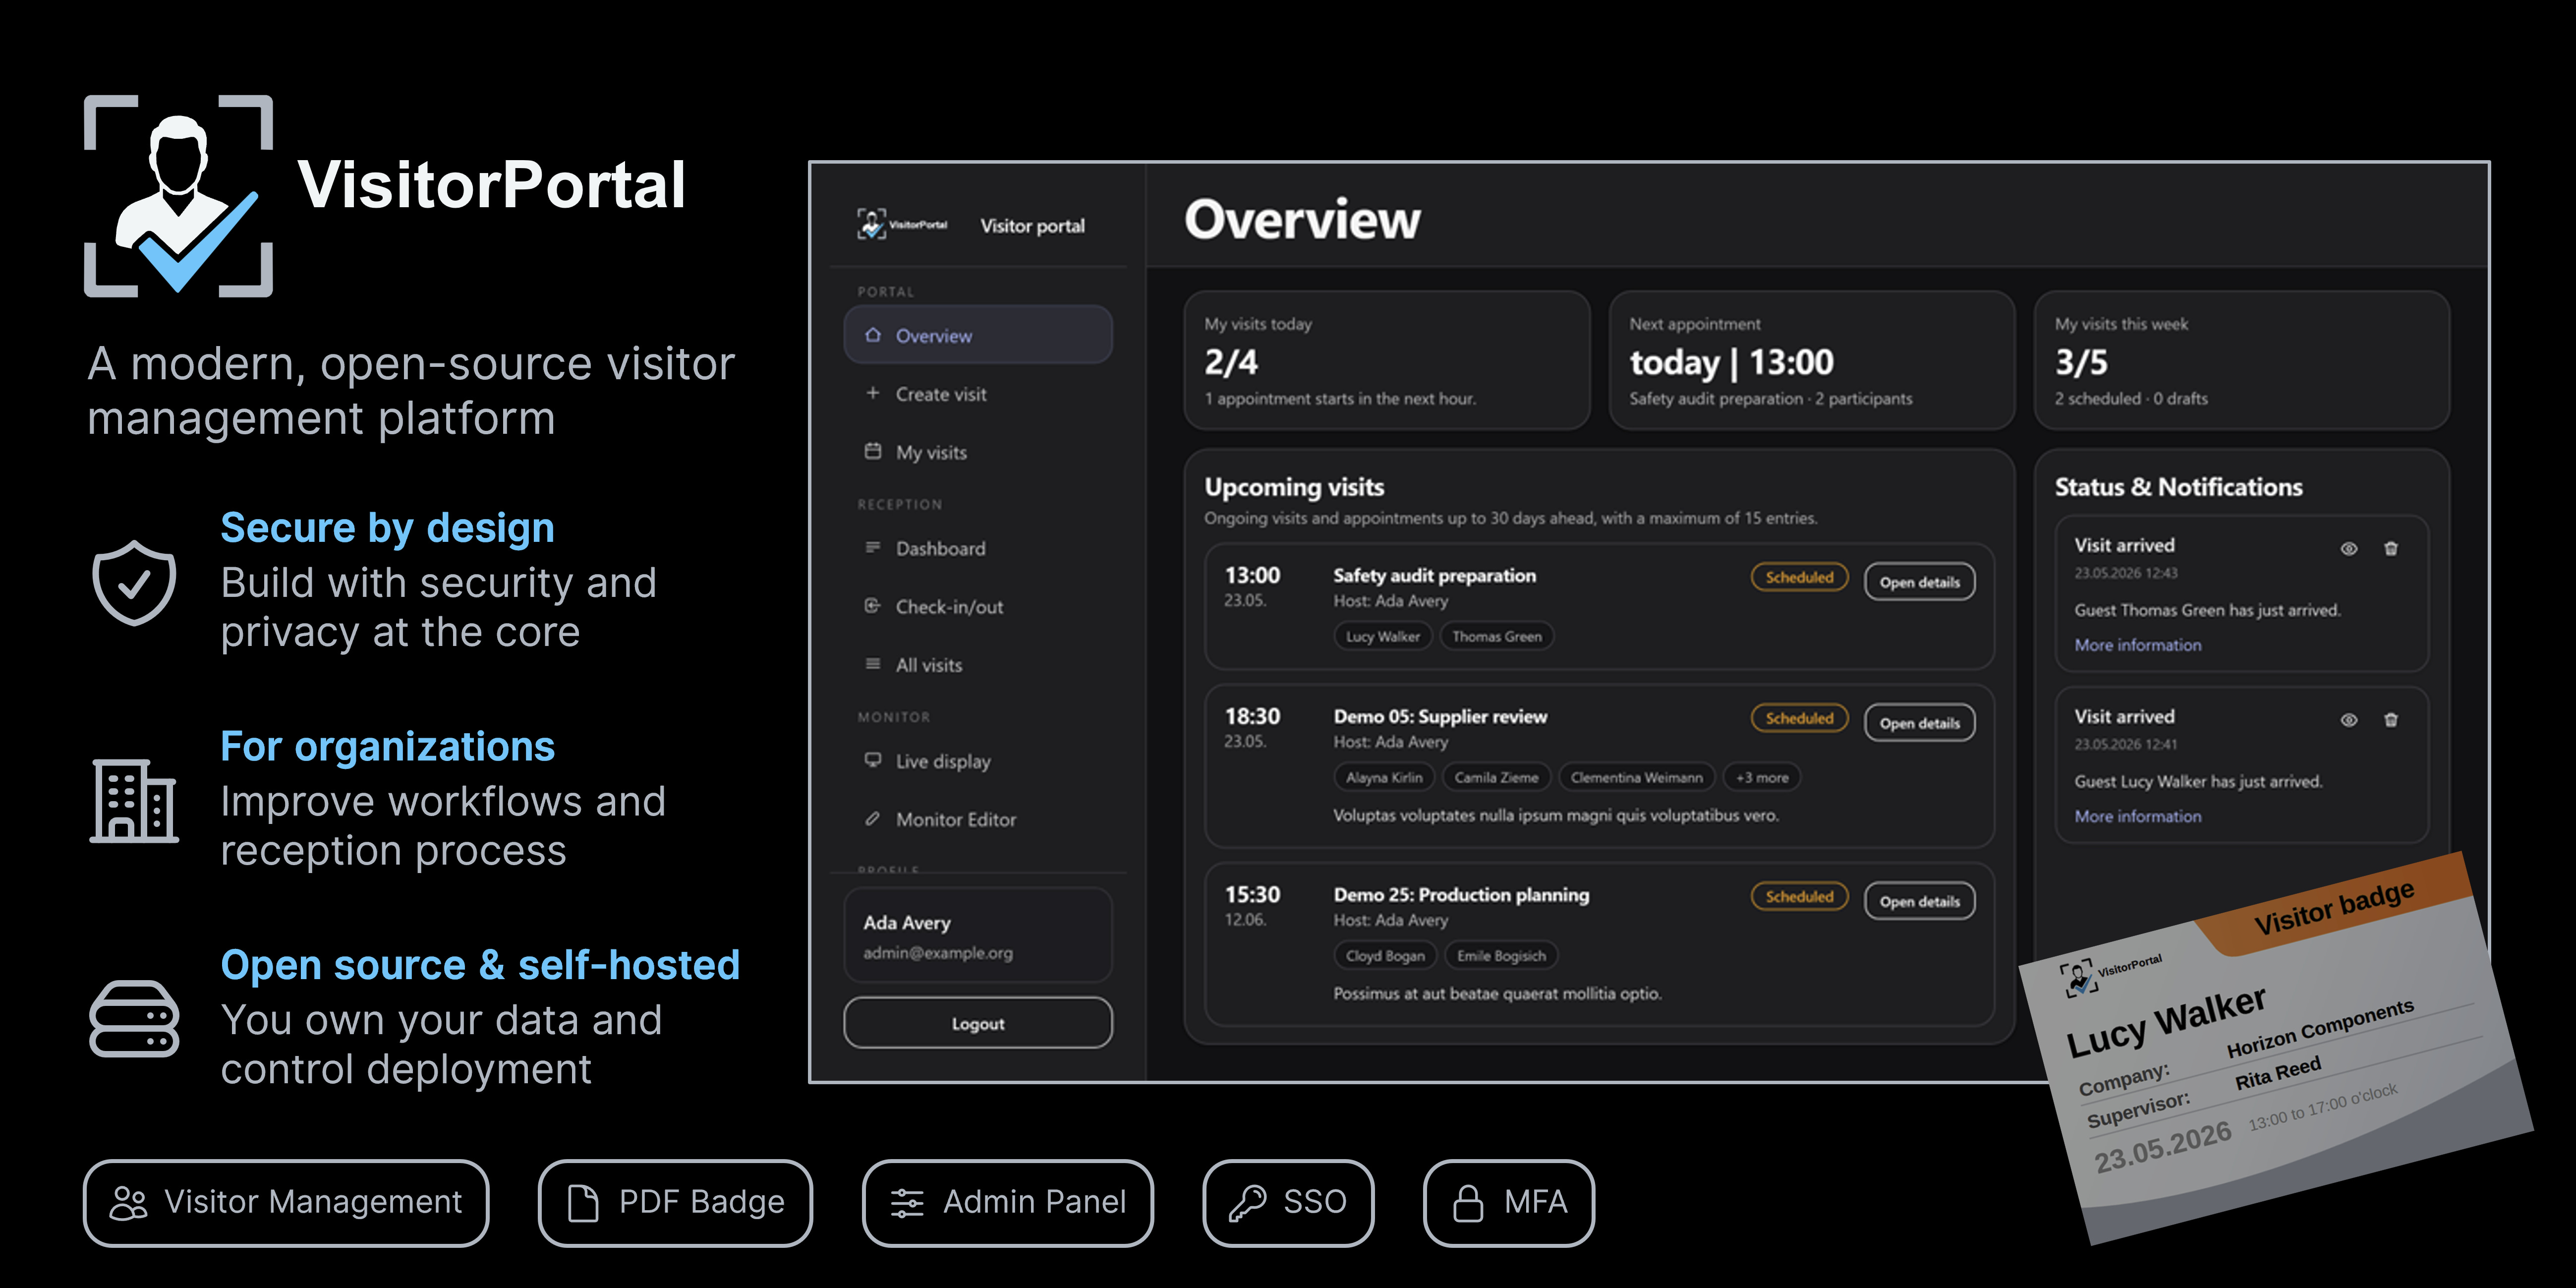The width and height of the screenshot is (2576, 1288).
Task: Click the lock icon in MFA pill
Action: point(1468,1203)
